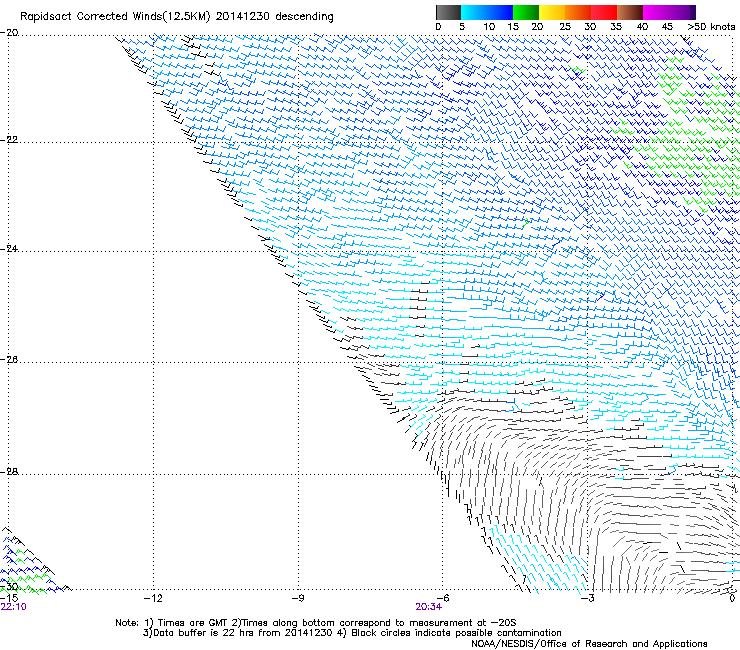Click the NOAA/NESDIS credit line

click(589, 644)
